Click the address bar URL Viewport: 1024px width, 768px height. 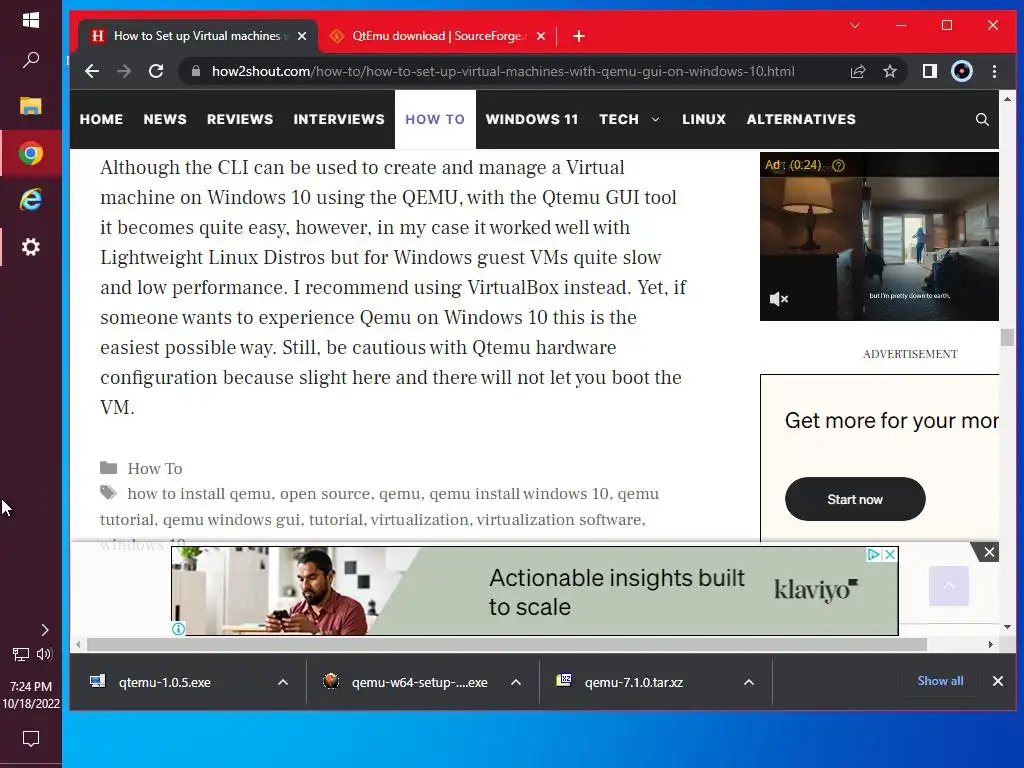(503, 71)
